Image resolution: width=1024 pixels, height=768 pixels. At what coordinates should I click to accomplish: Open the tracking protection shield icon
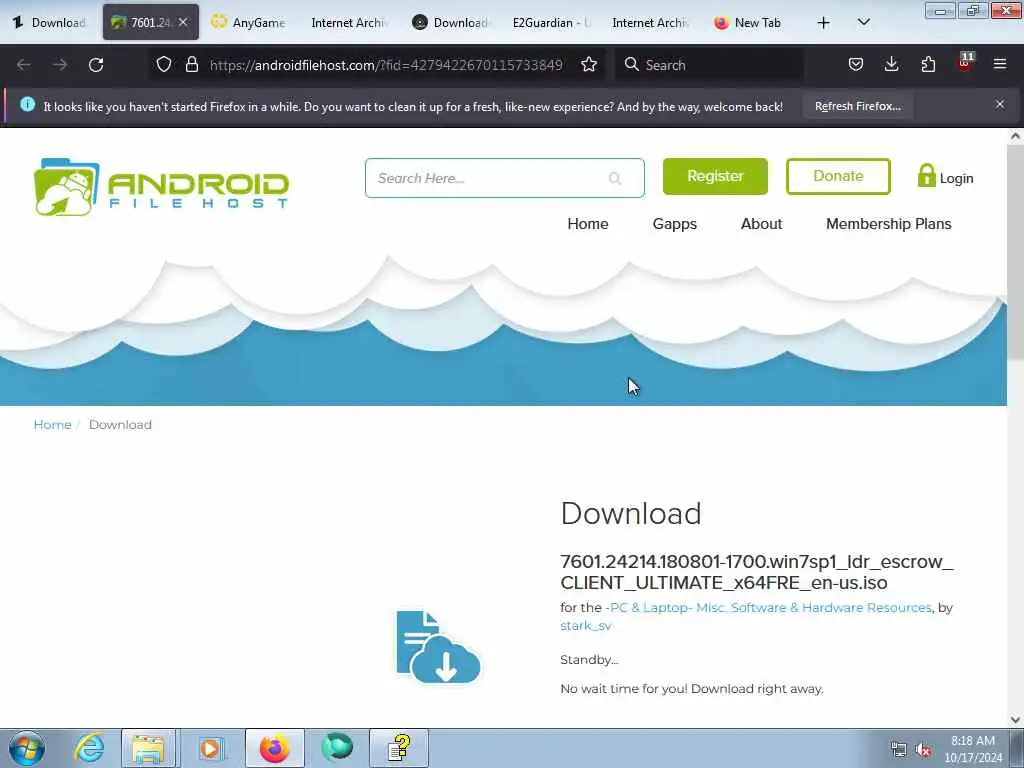coord(164,64)
